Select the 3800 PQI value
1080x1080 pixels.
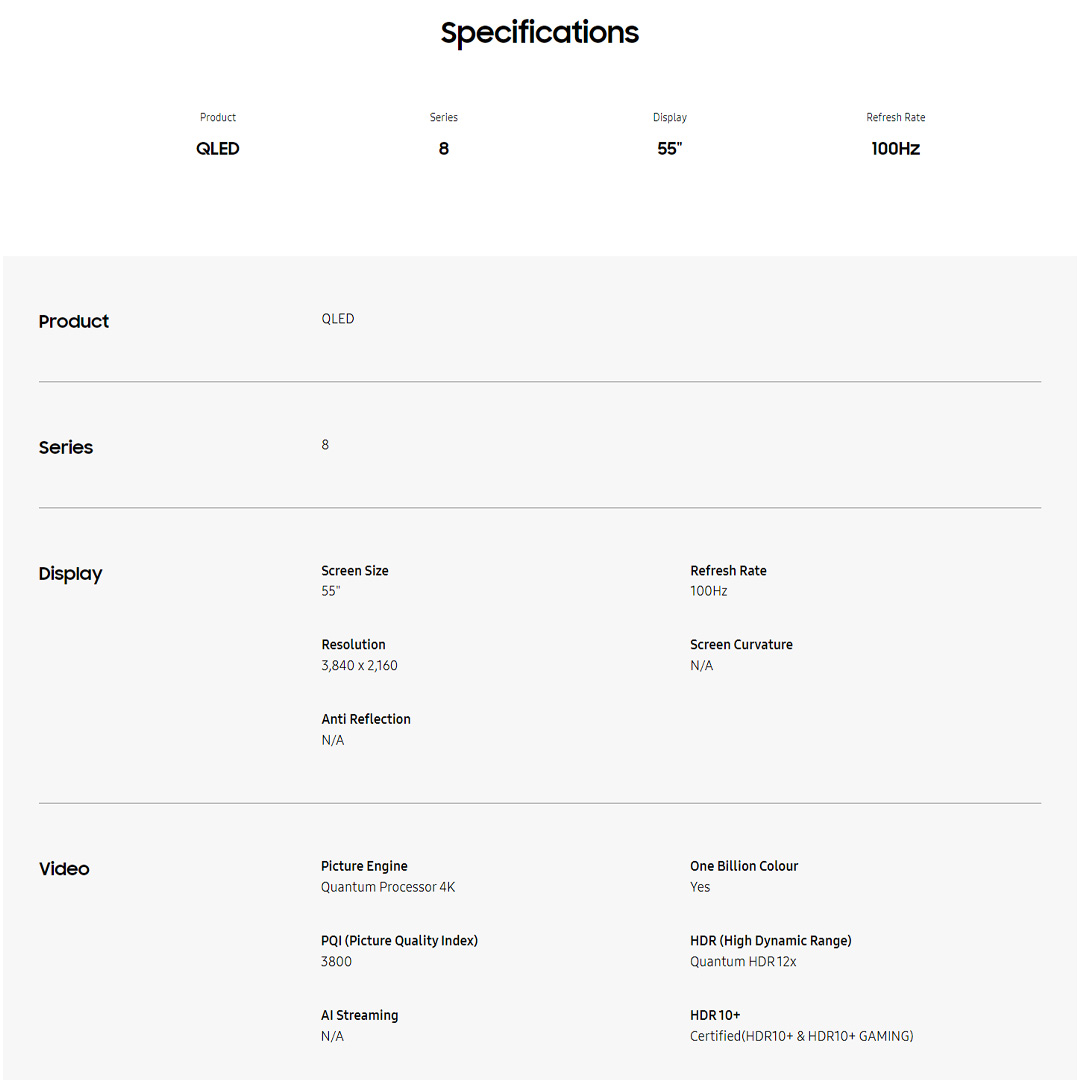pyautogui.click(x=336, y=962)
